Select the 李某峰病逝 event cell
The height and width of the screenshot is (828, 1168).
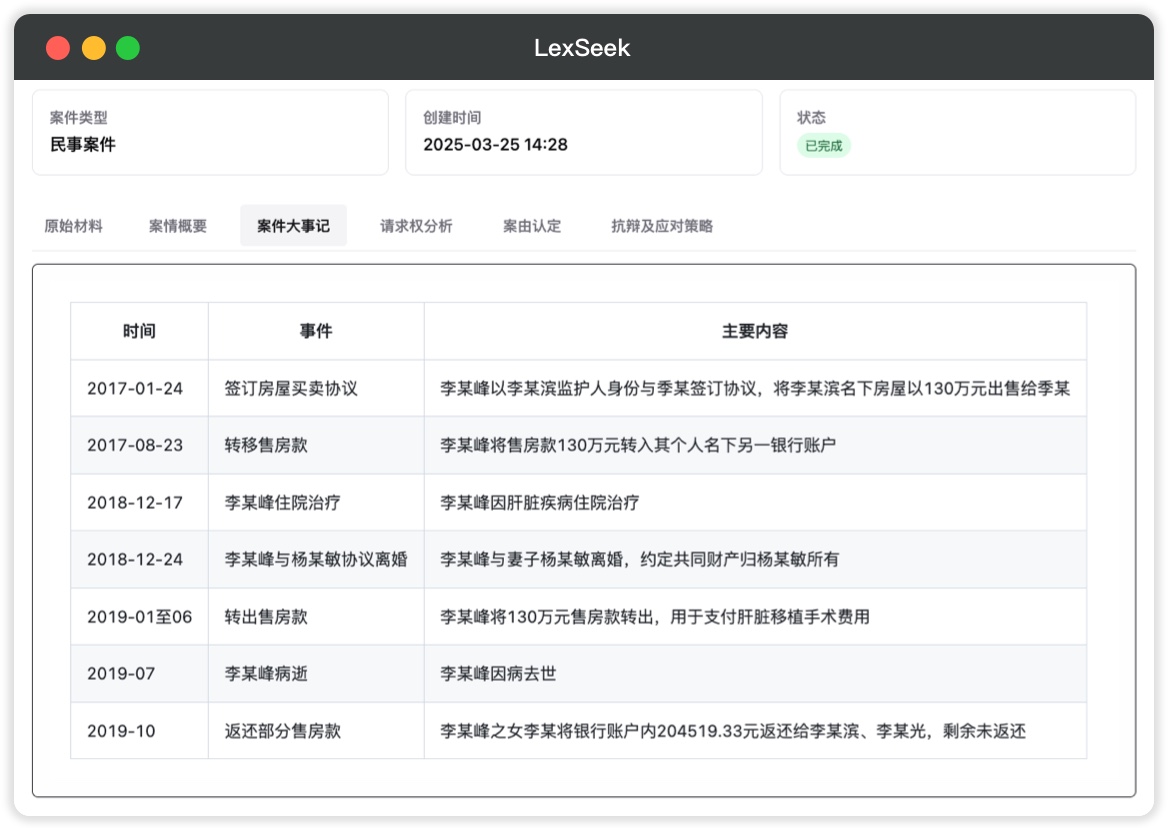(266, 674)
